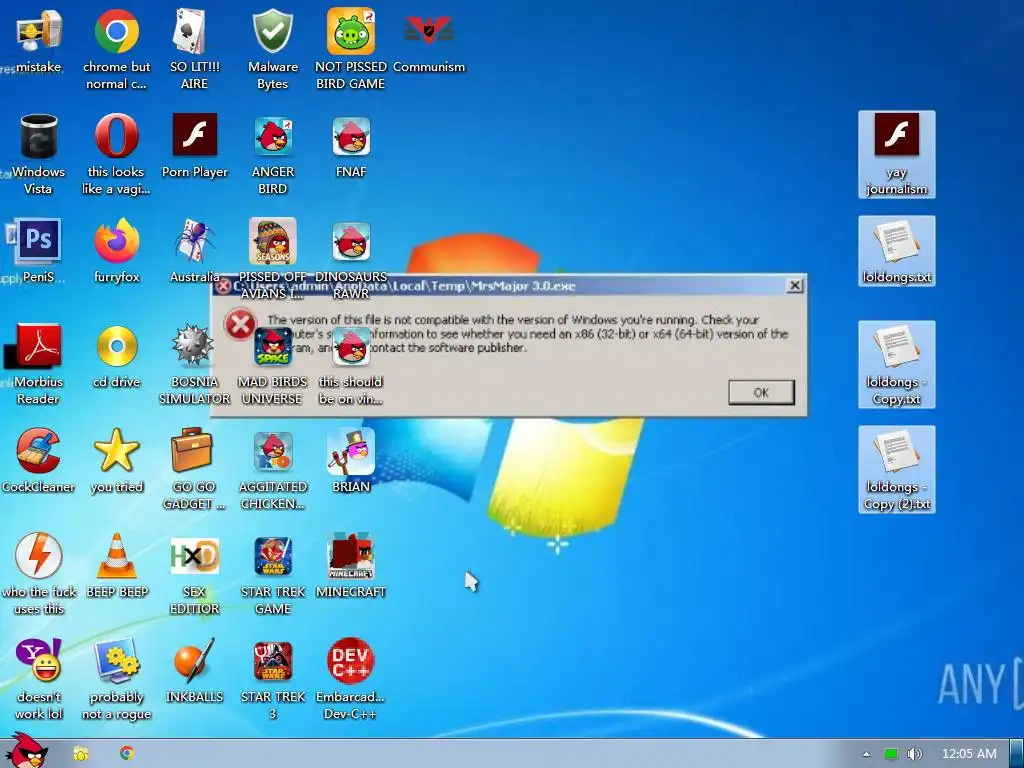1024x768 pixels.
Task: Click the Morbius Reader PDF icon
Action: point(38,364)
